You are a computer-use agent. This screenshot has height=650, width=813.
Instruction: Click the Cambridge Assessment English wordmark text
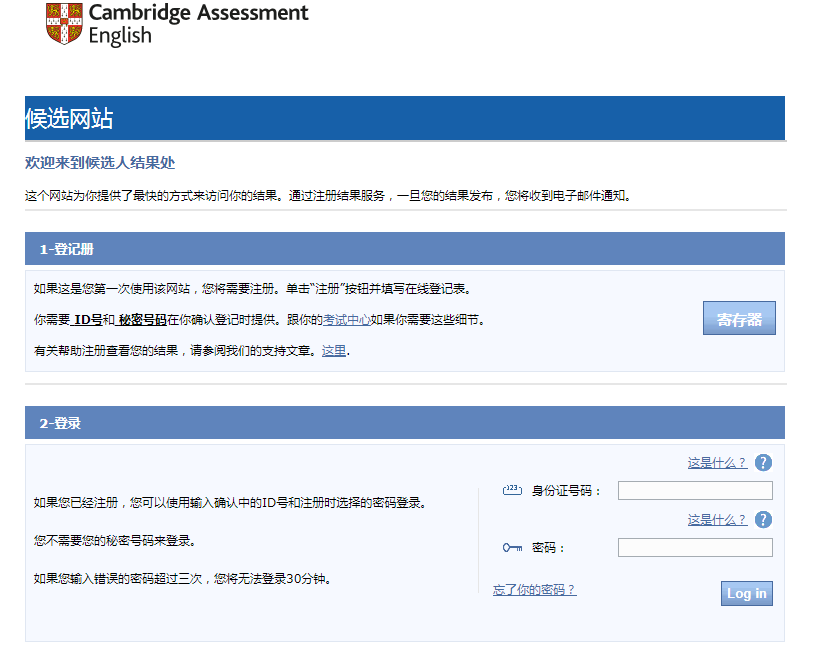[199, 24]
